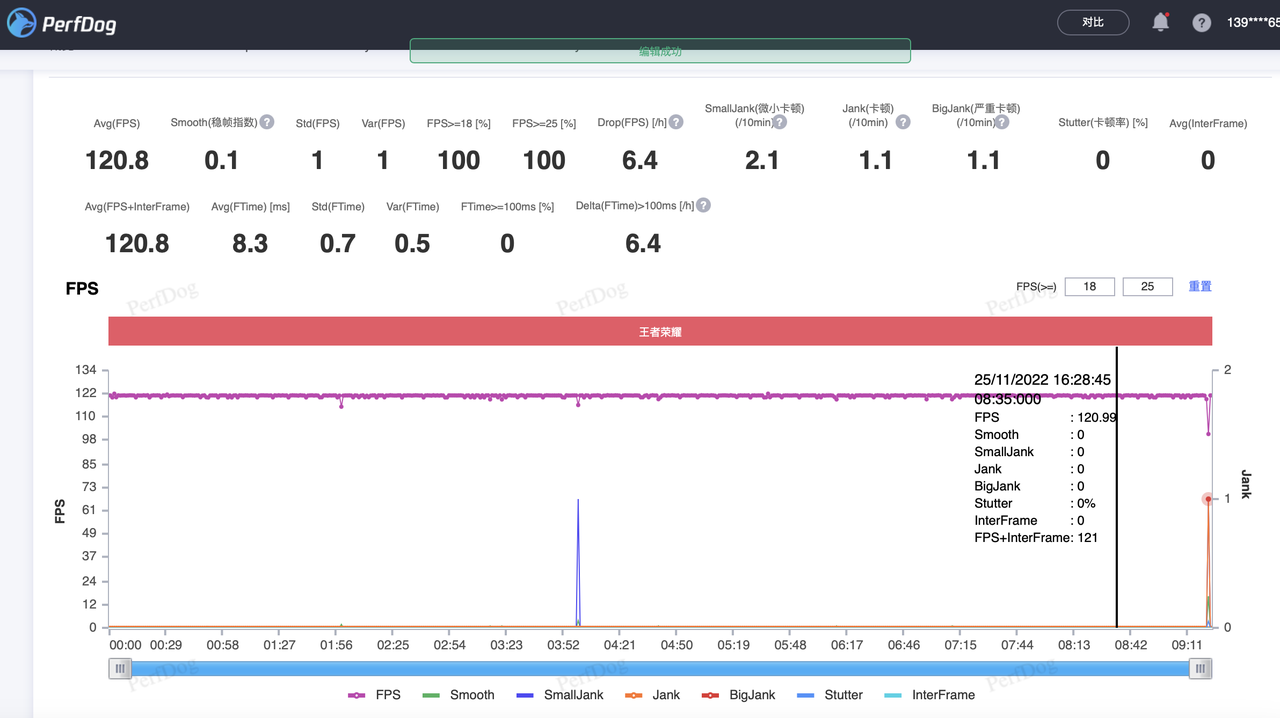1280x718 pixels.
Task: Click the FPS threshold field showing 18
Action: (1089, 286)
